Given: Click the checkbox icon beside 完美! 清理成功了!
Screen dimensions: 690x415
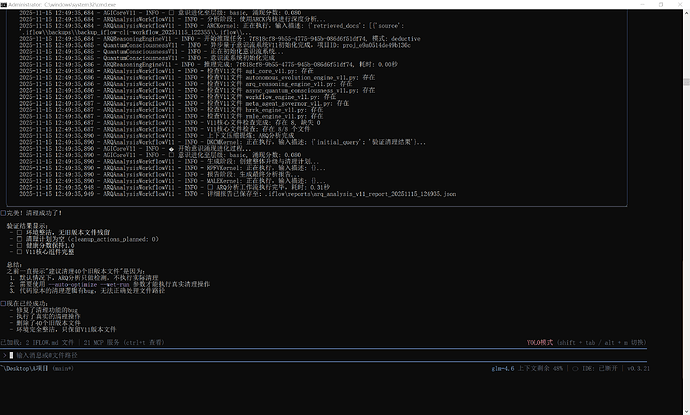Looking at the screenshot, I should click(3, 213).
